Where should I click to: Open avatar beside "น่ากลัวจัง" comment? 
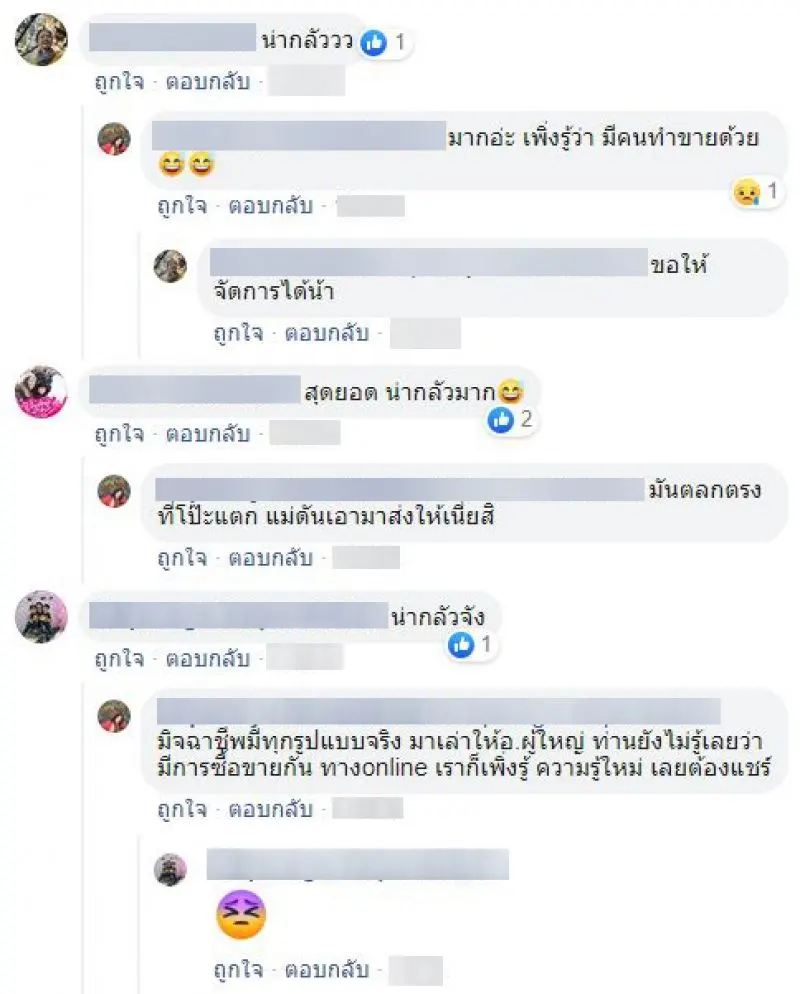pos(41,616)
